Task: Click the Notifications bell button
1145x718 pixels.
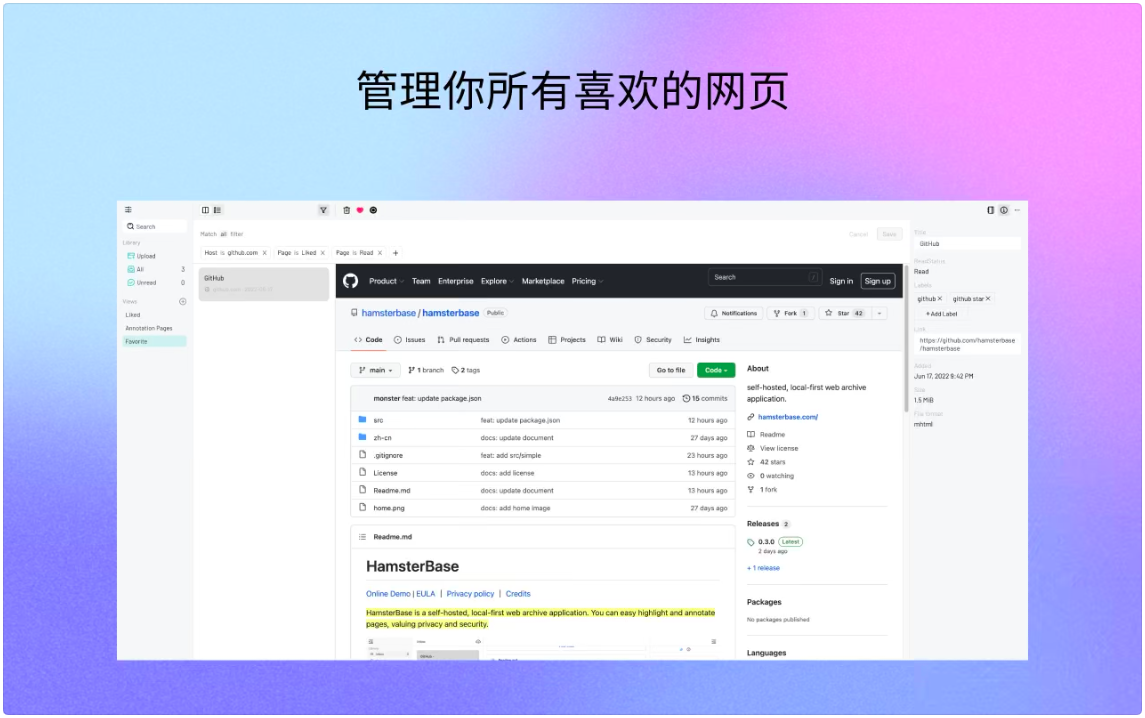Action: point(734,313)
